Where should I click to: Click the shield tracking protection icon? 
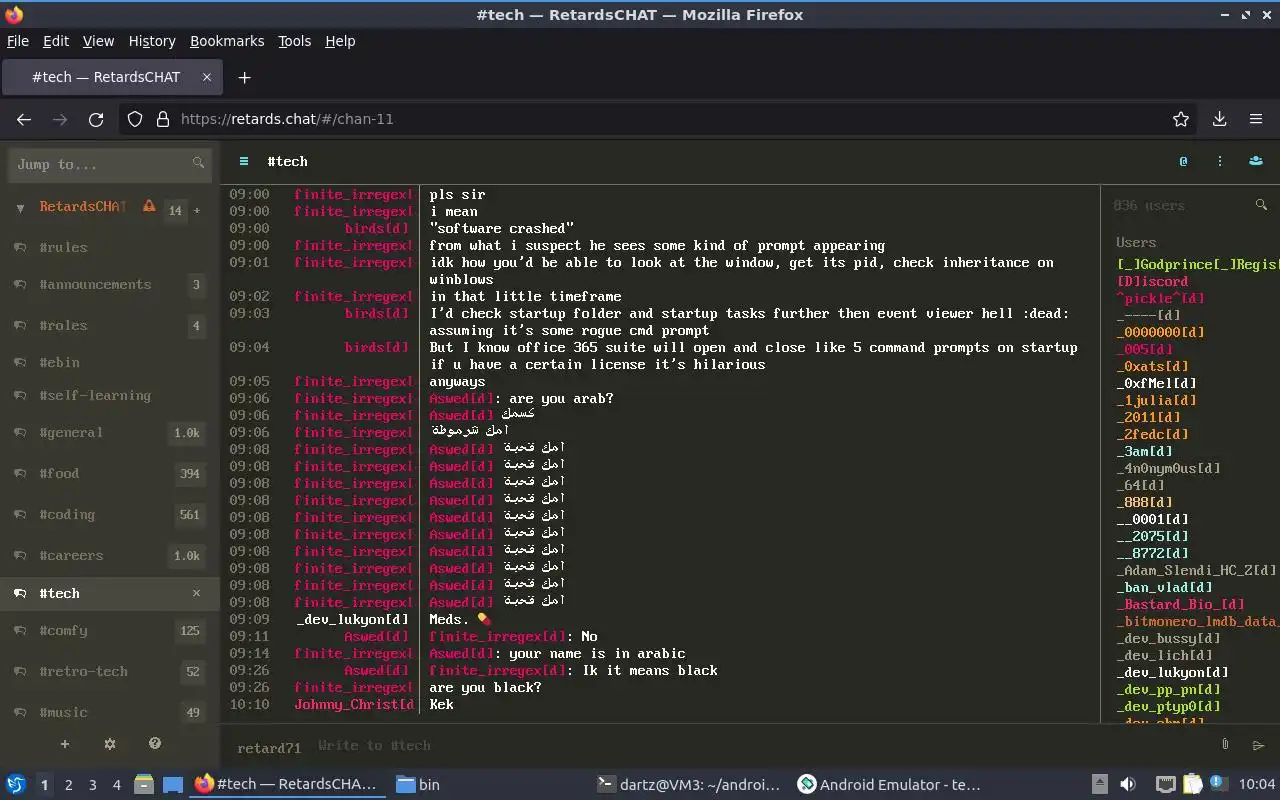coord(135,119)
